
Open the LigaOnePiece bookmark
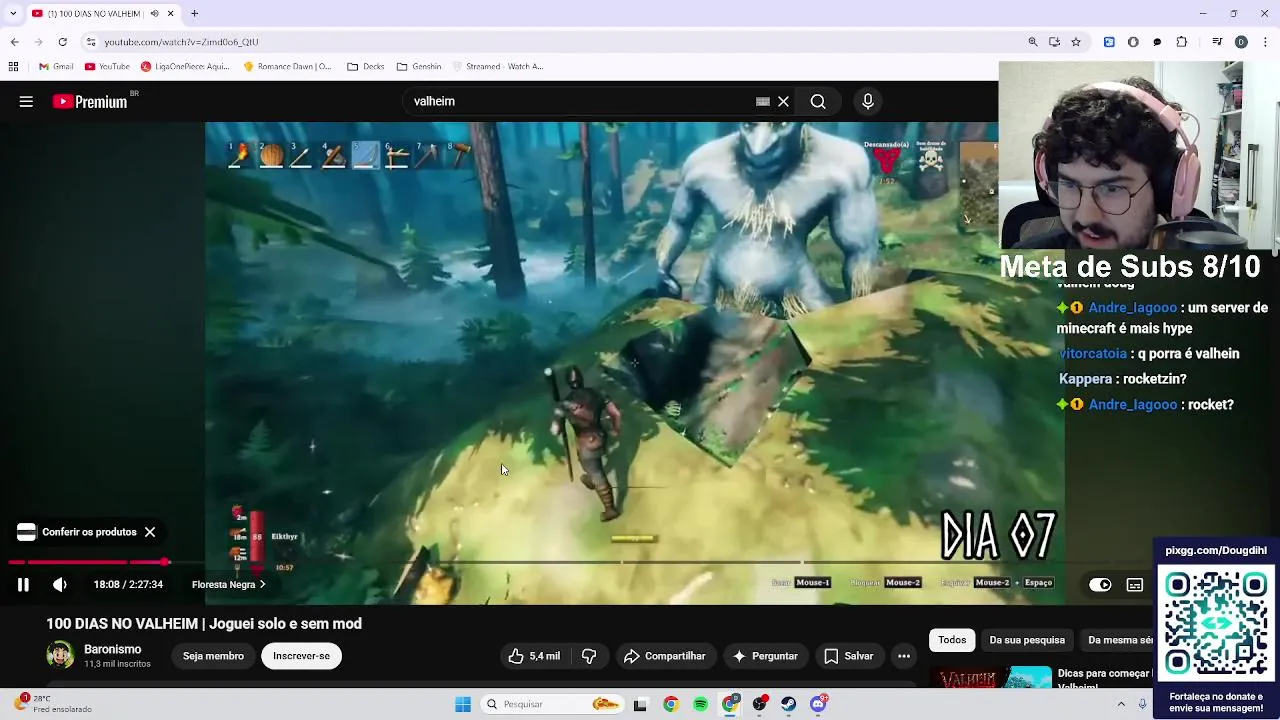185,67
